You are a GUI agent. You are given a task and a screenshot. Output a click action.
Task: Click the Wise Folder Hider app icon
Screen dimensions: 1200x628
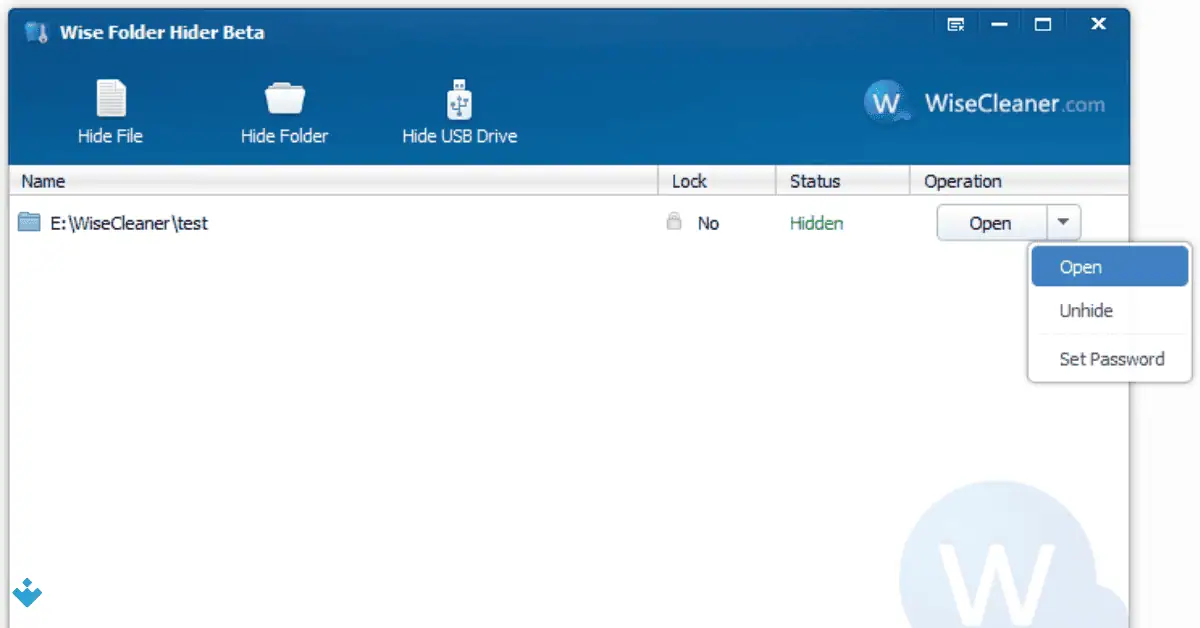(x=38, y=30)
